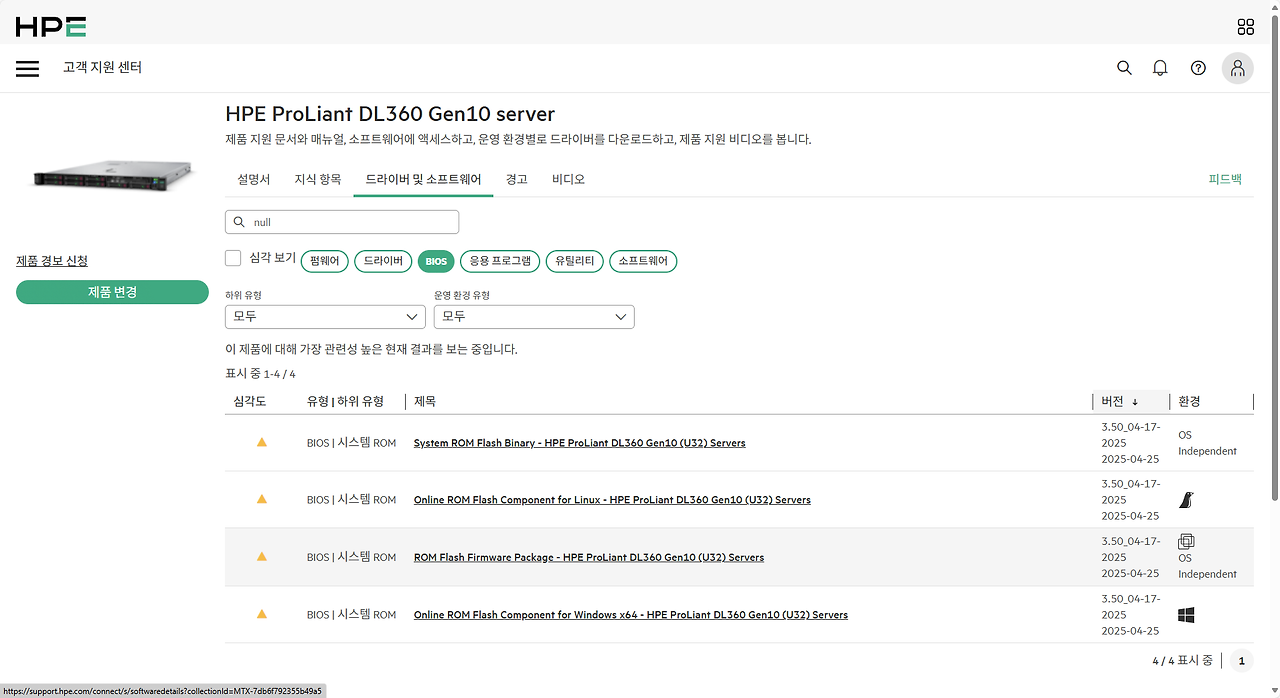Image resolution: width=1280 pixels, height=698 pixels.
Task: Click the 제품 변경 button
Action: pyautogui.click(x=112, y=290)
